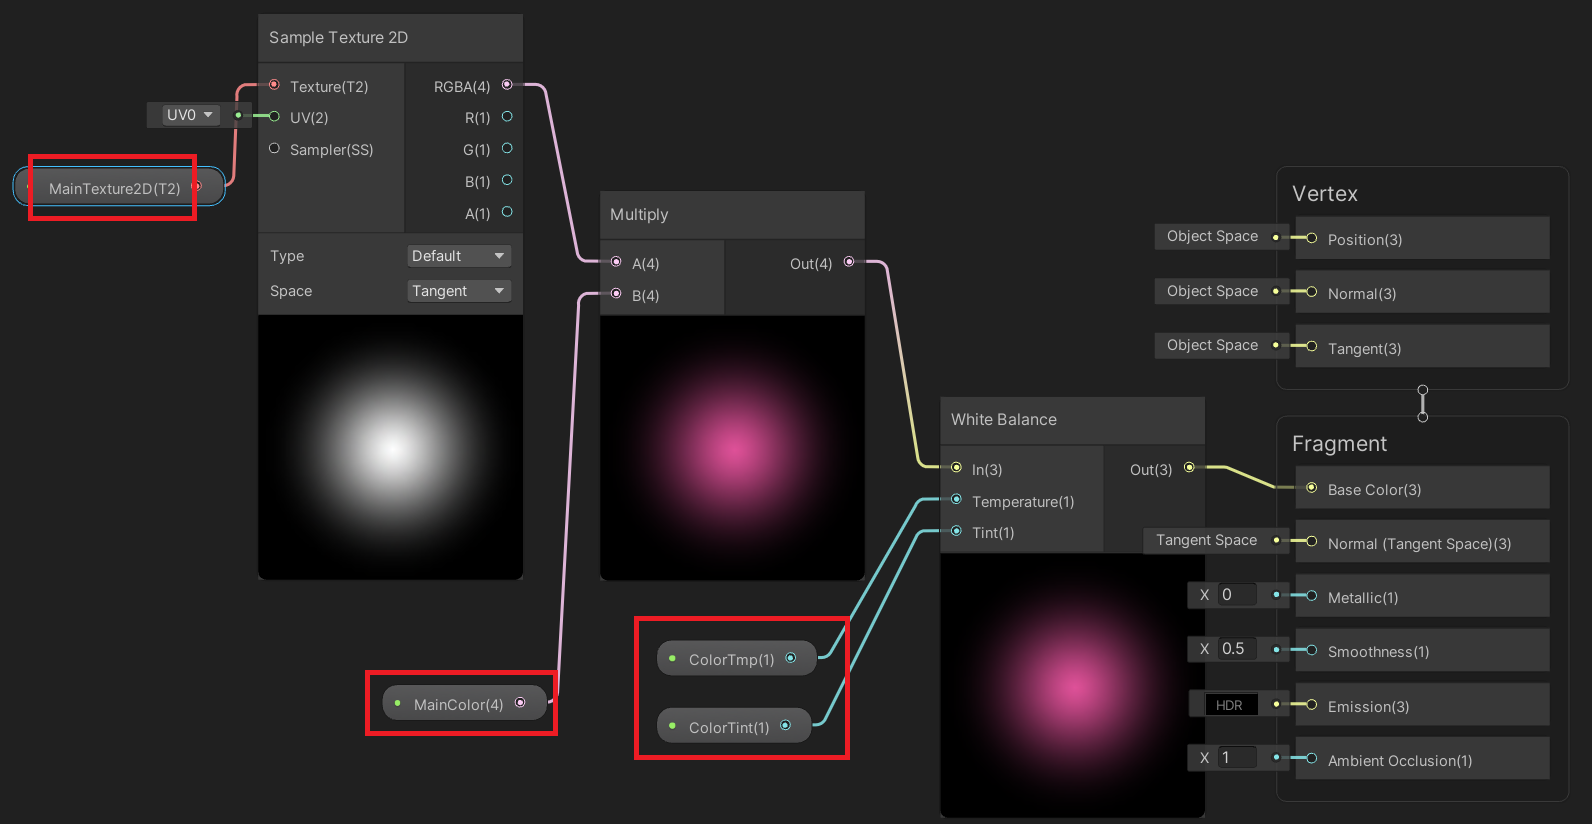Click the RGBA(4) output port on Sample Texture 2D
Screen dimensions: 1592x824
(507, 85)
